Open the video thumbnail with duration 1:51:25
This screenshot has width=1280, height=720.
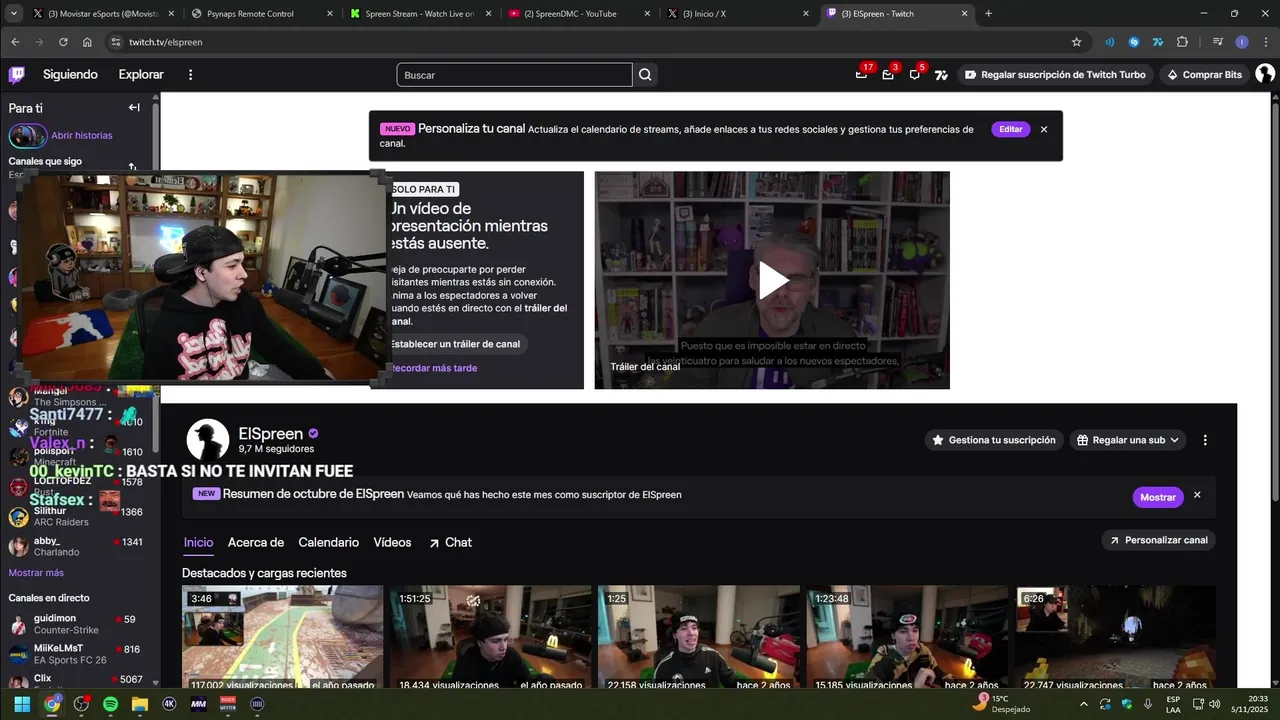(490, 637)
